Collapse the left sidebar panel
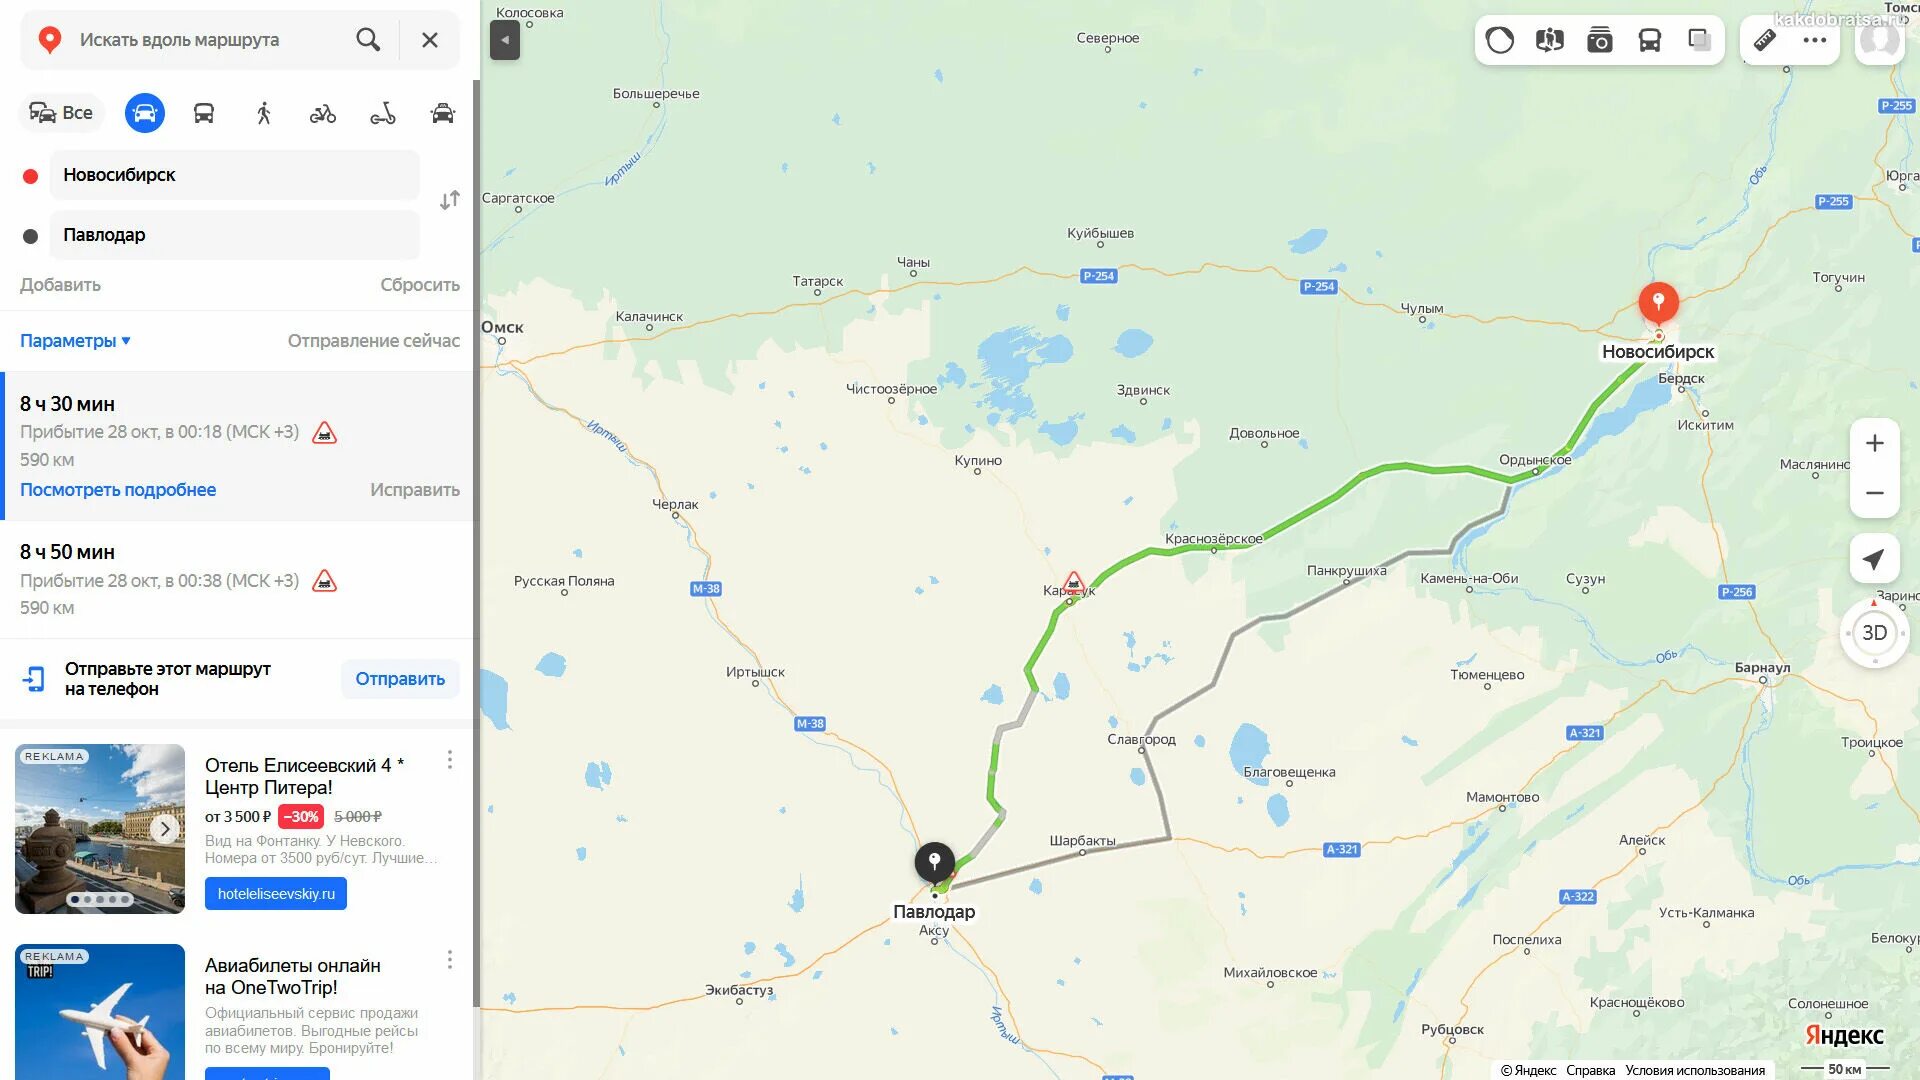The height and width of the screenshot is (1080, 1920). pos(505,40)
